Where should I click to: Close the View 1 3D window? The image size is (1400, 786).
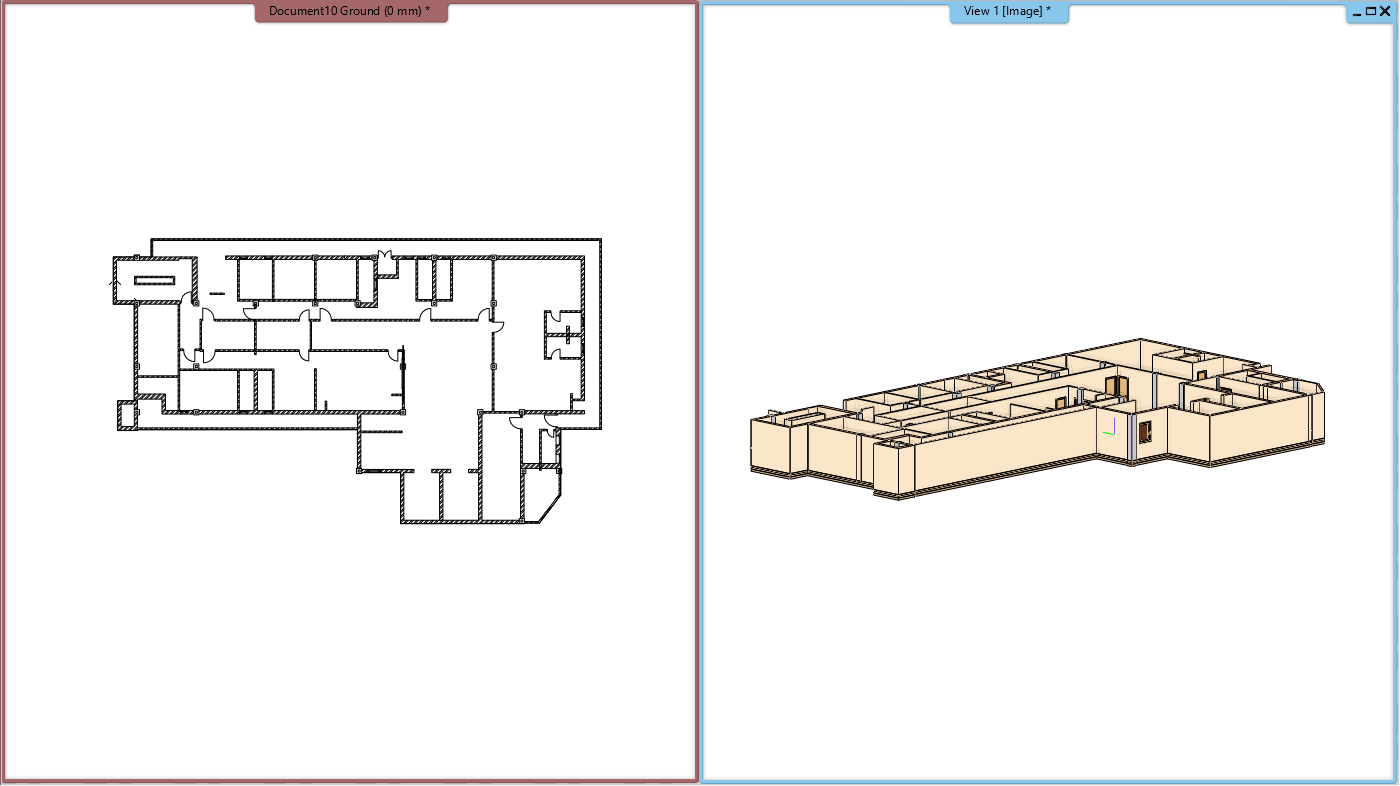pyautogui.click(x=1385, y=12)
